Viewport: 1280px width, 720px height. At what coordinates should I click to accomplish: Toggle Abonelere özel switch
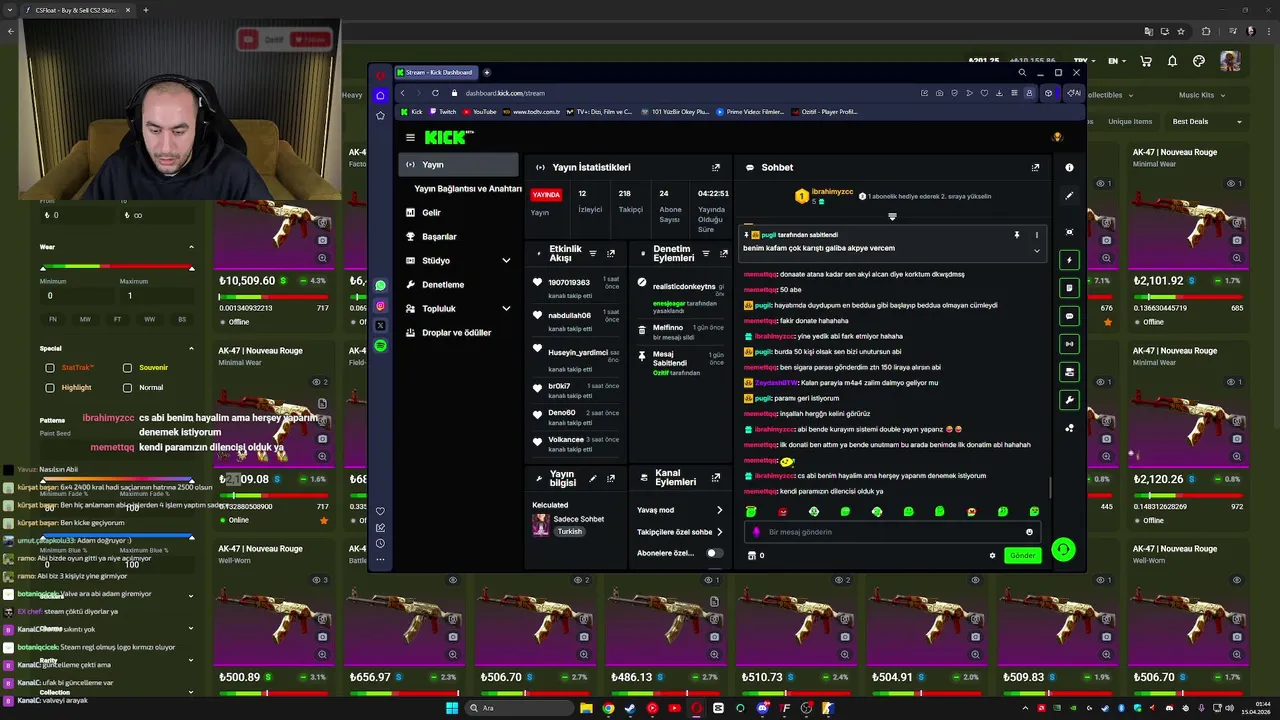pos(714,553)
